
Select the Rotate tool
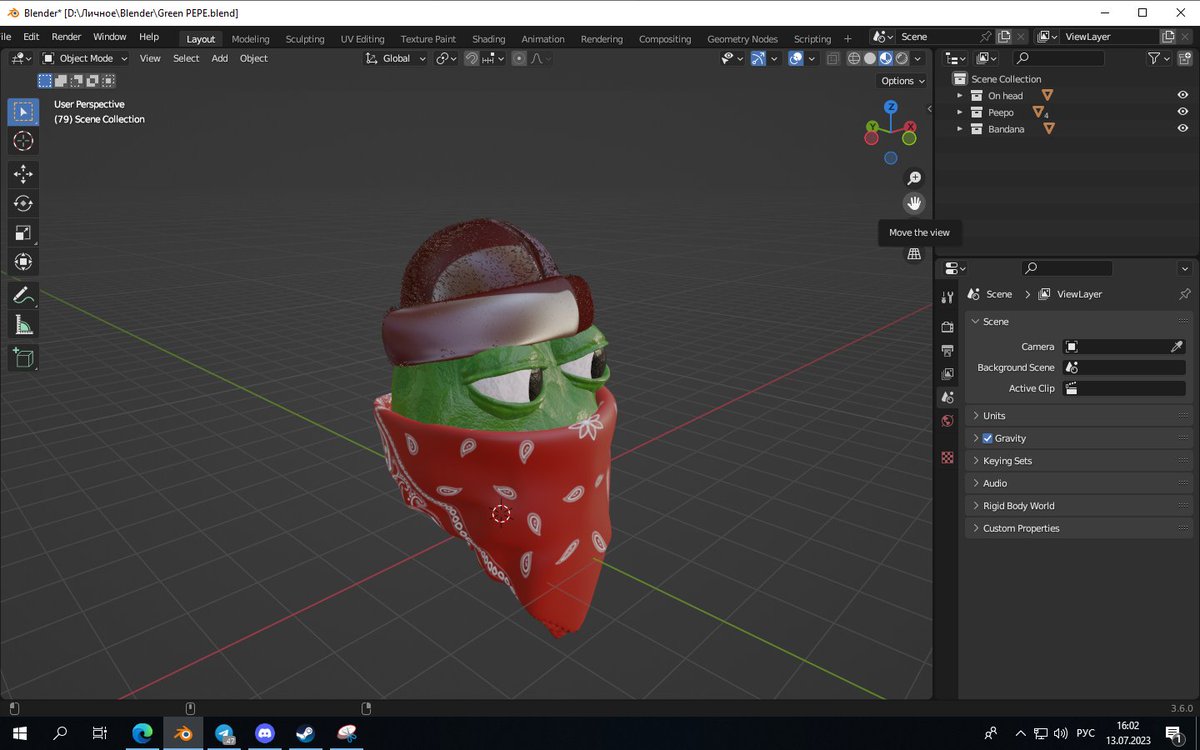(23, 203)
